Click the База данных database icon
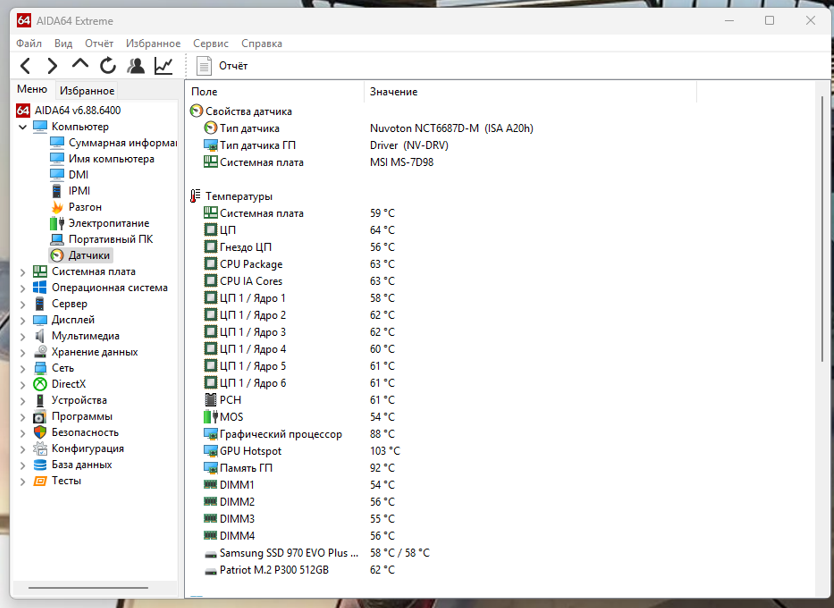834x608 pixels. pyautogui.click(x=40, y=465)
